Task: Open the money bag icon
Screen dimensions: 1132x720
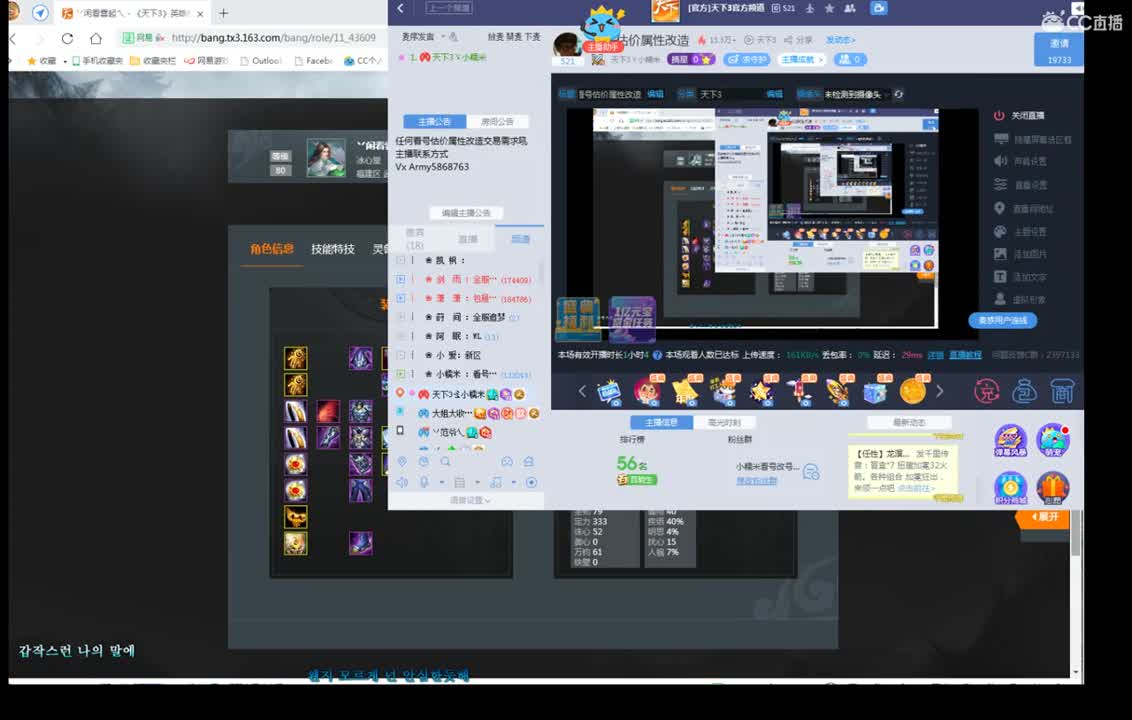Action: click(1024, 391)
